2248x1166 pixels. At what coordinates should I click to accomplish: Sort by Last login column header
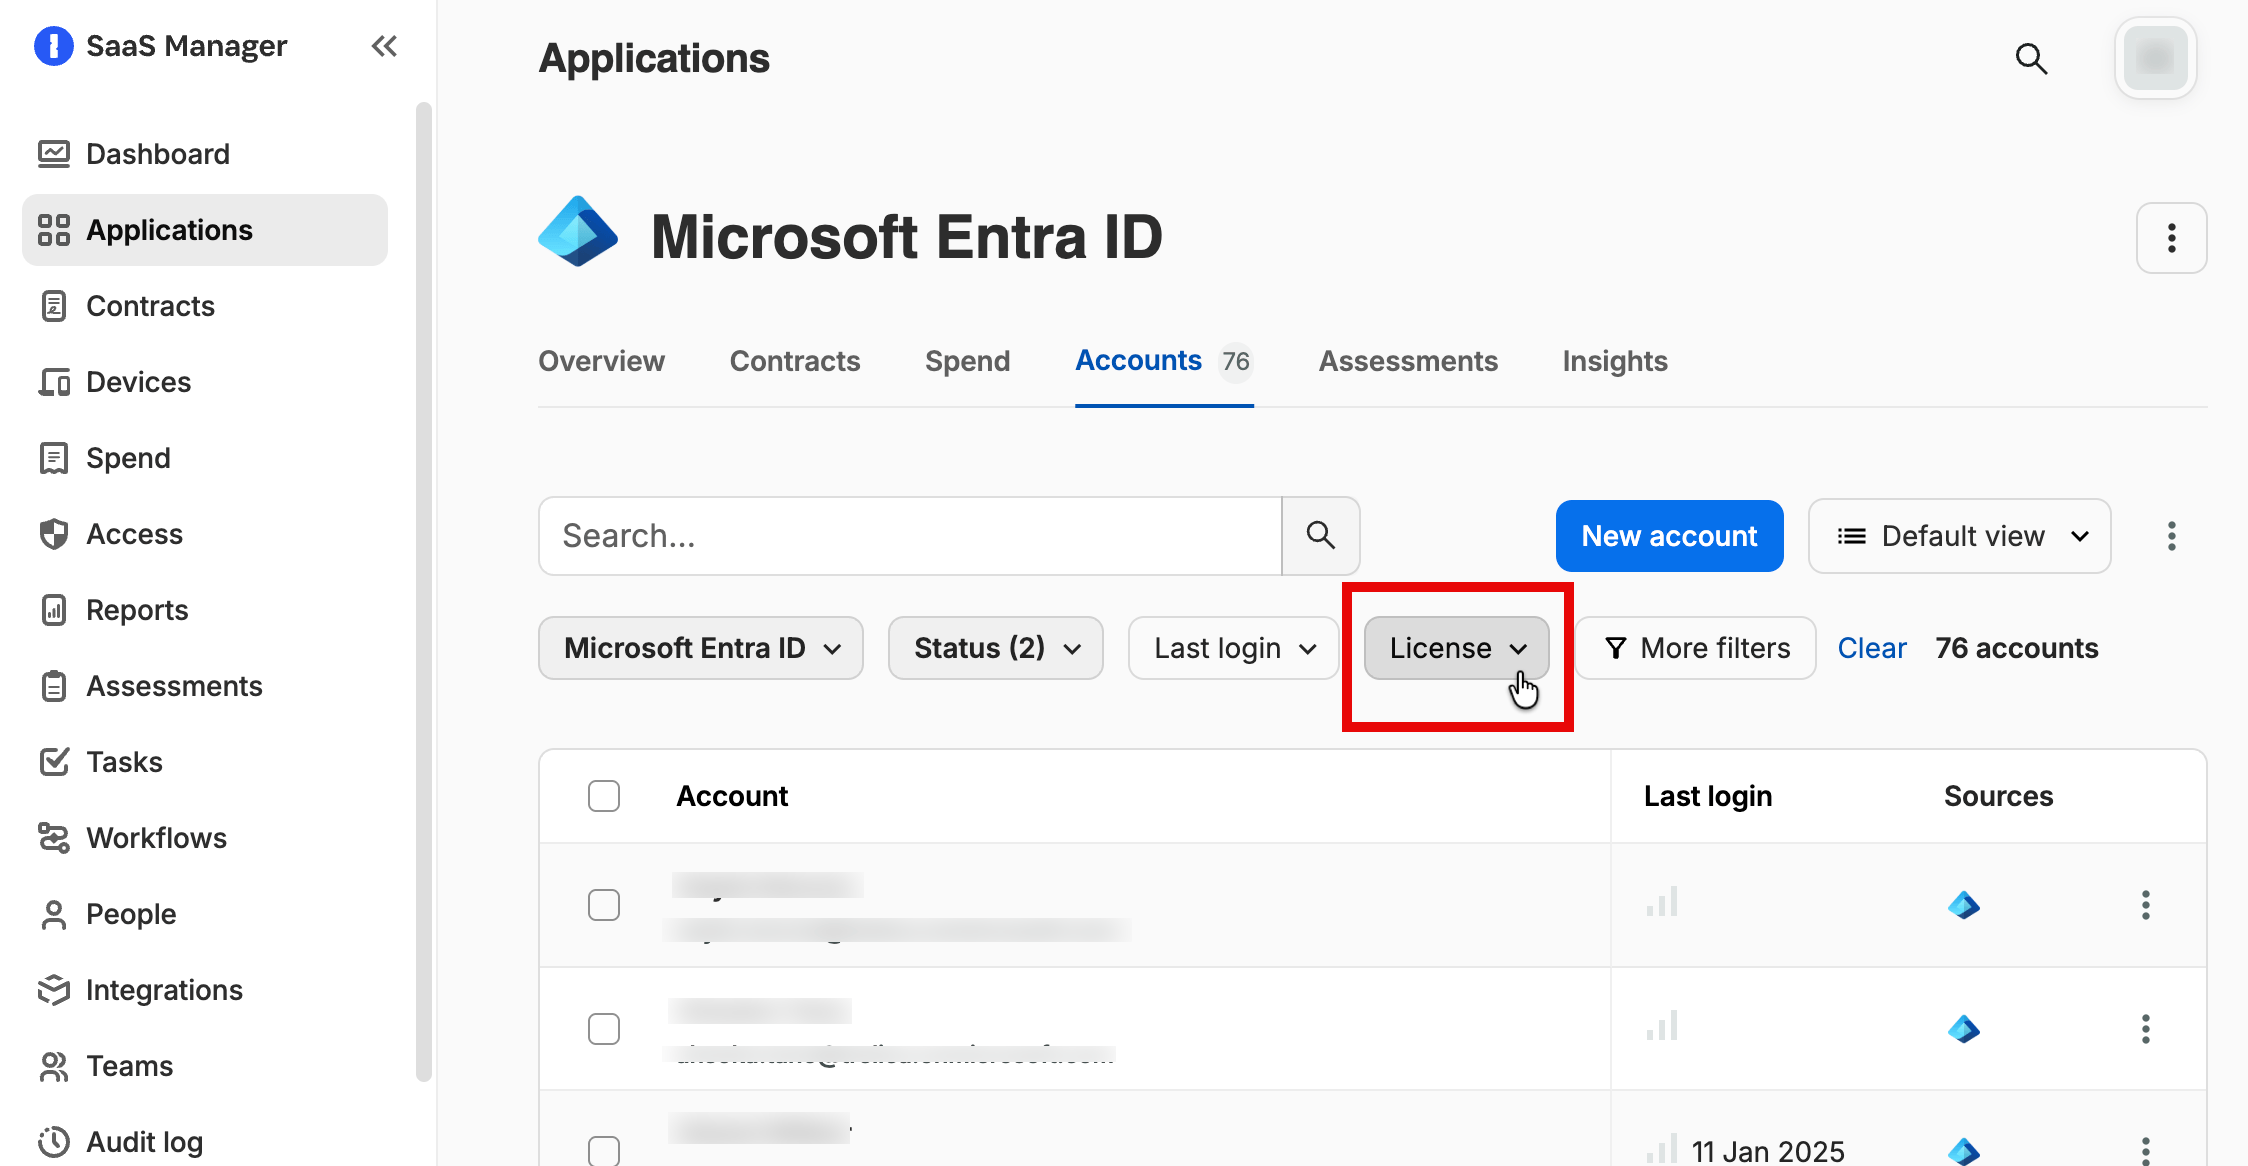(1708, 796)
